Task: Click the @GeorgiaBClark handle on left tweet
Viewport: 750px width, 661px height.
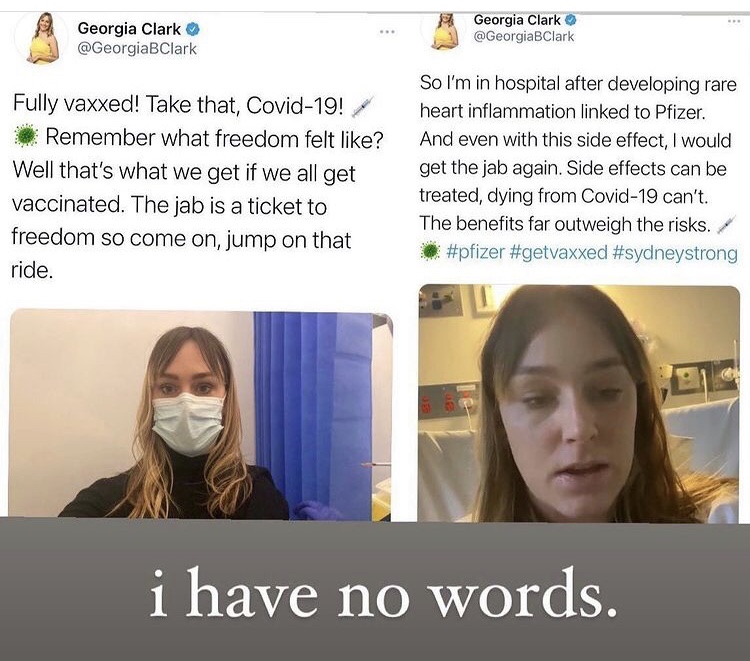Action: 137,49
